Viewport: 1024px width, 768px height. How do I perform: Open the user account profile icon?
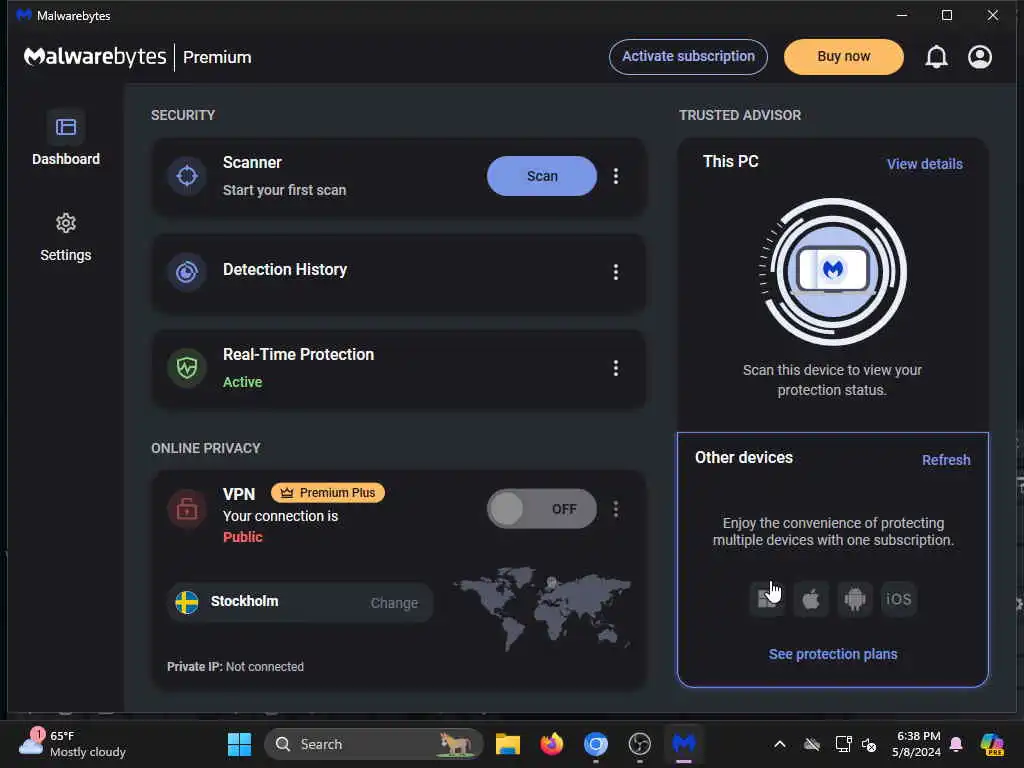(980, 57)
